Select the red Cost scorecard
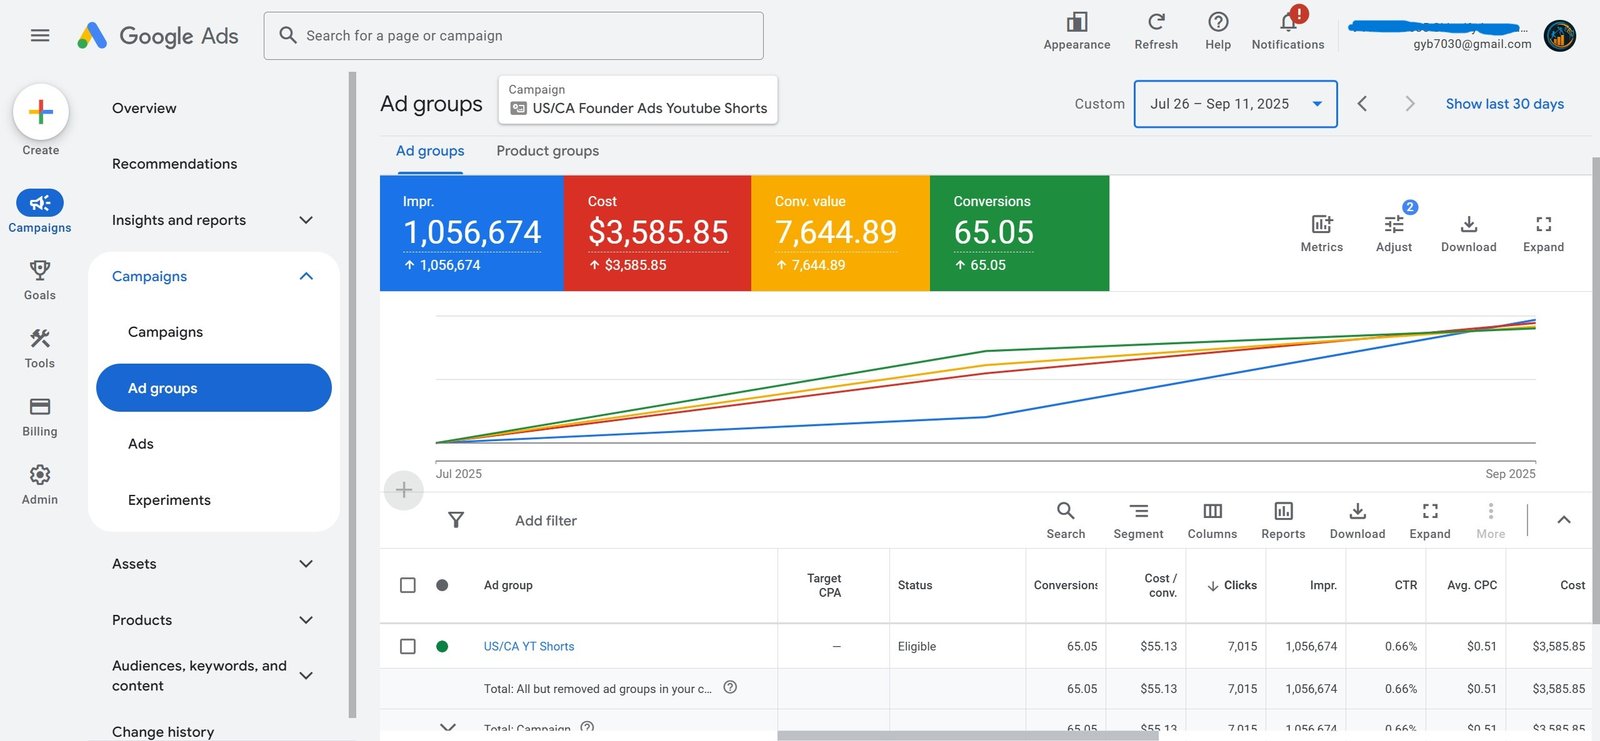This screenshot has width=1600, height=741. pyautogui.click(x=658, y=233)
